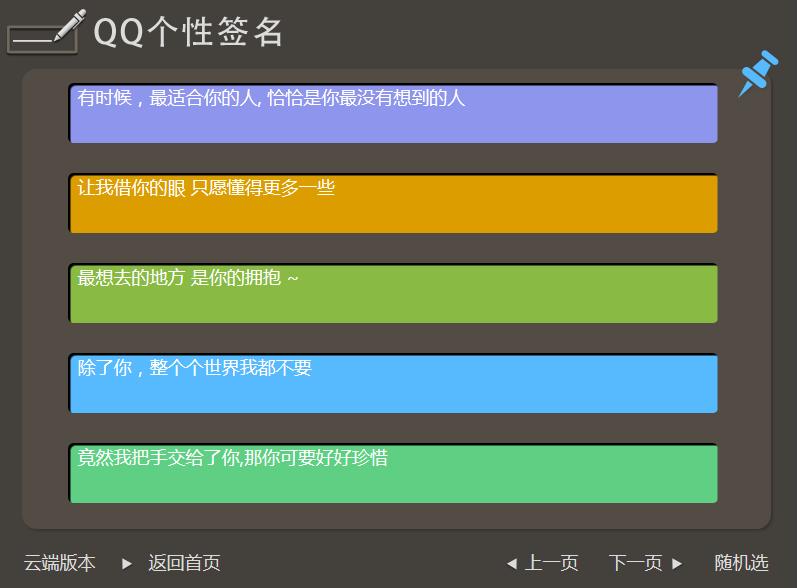Click the blue pushpin icon
Screen dimensions: 797x588
pos(758,73)
